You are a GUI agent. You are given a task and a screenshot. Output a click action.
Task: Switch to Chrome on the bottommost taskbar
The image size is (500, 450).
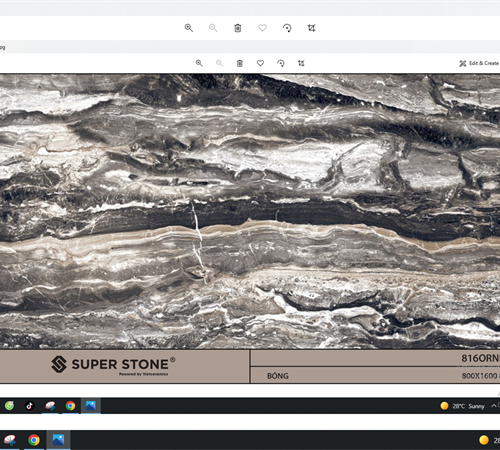(34, 440)
